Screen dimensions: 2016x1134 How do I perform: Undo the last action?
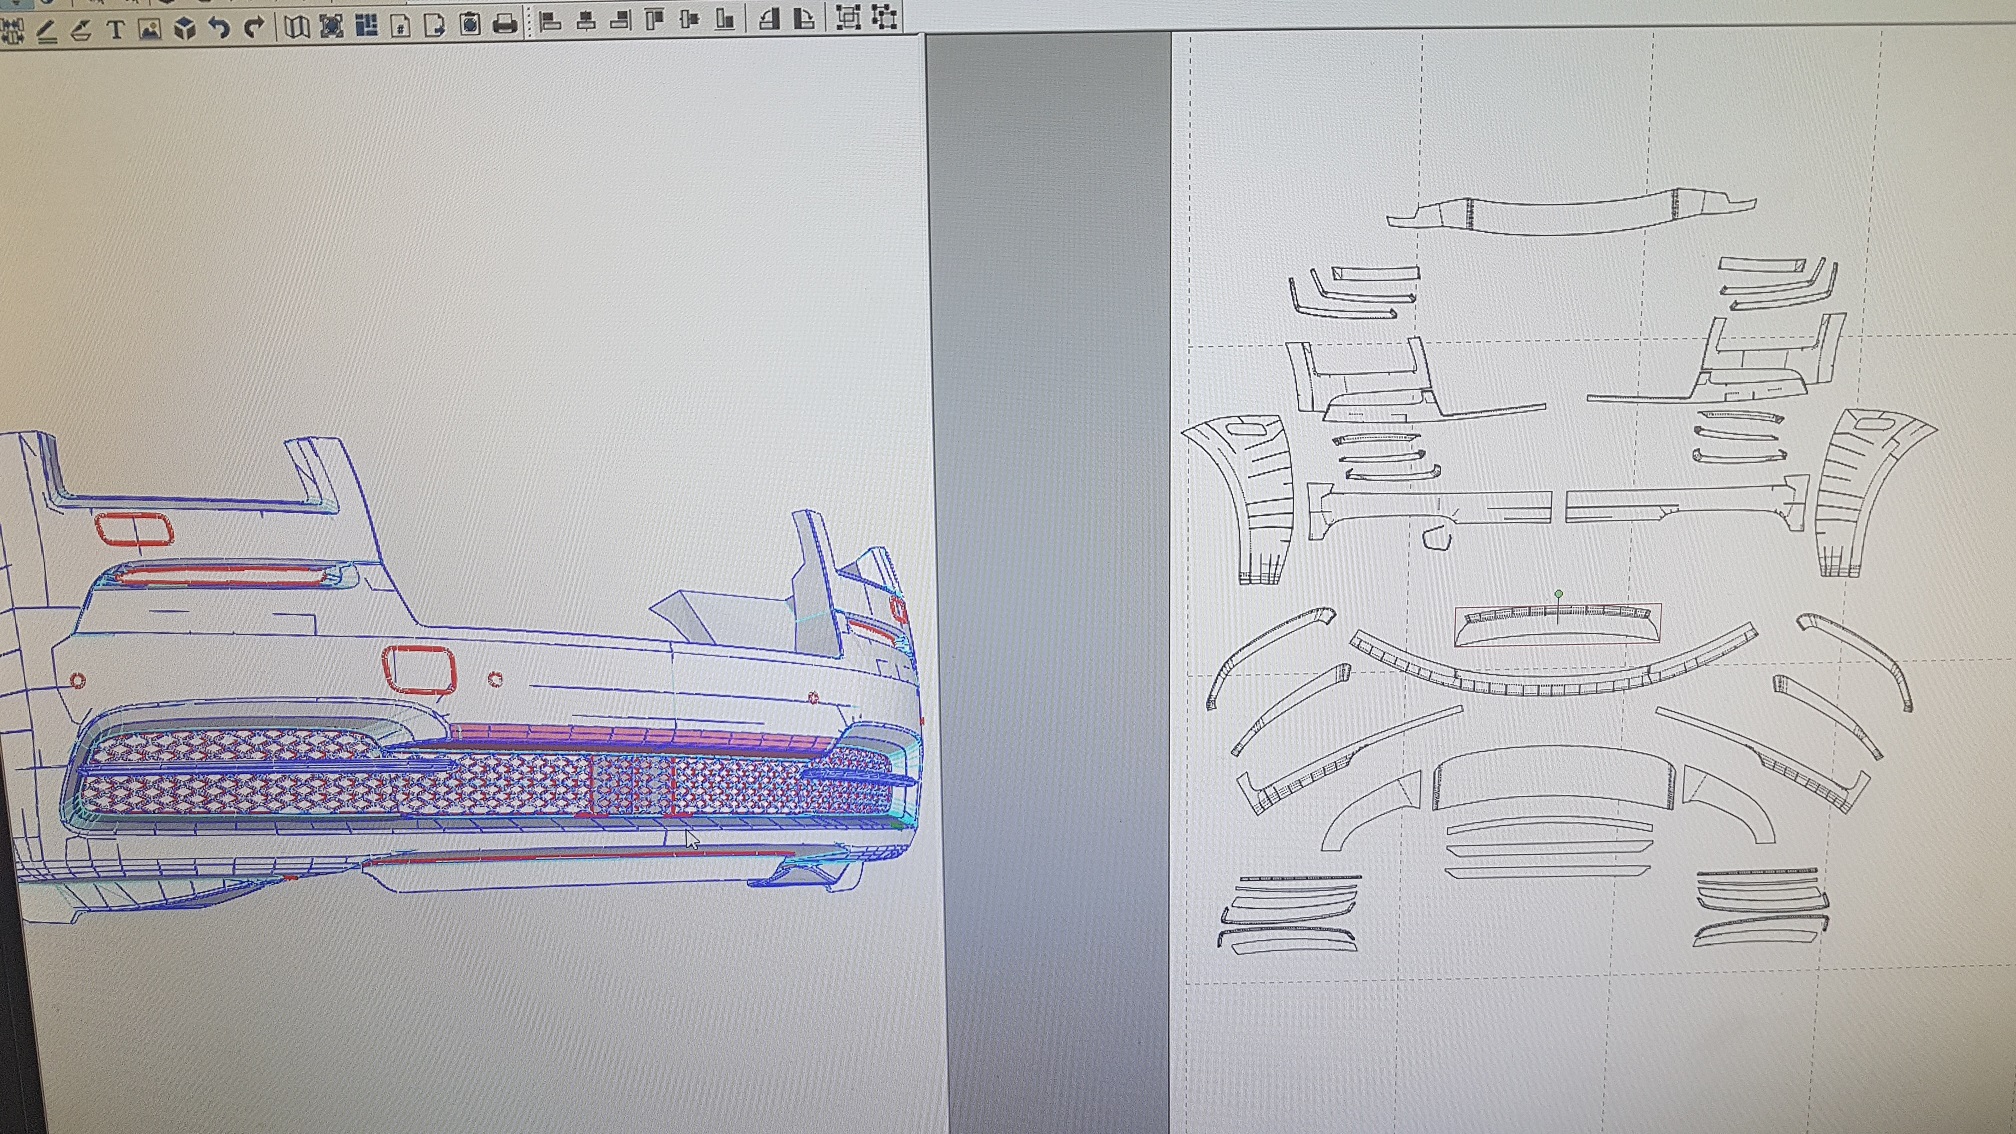219,27
